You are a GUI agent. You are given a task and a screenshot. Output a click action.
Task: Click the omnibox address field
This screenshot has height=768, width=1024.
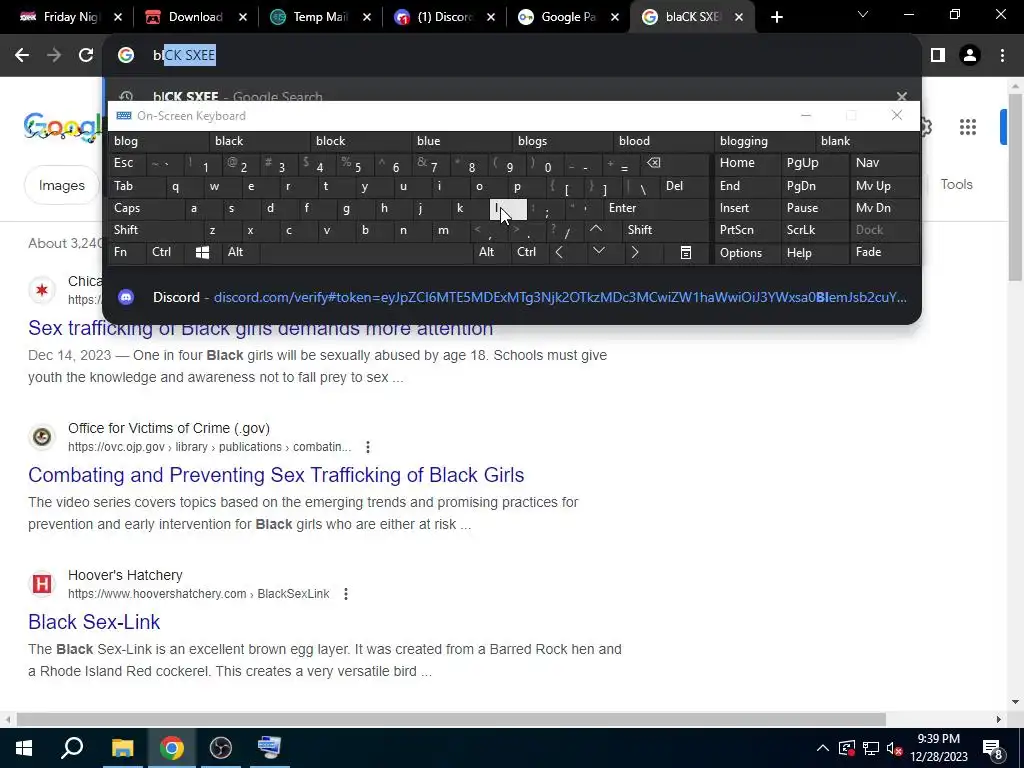coord(513,56)
